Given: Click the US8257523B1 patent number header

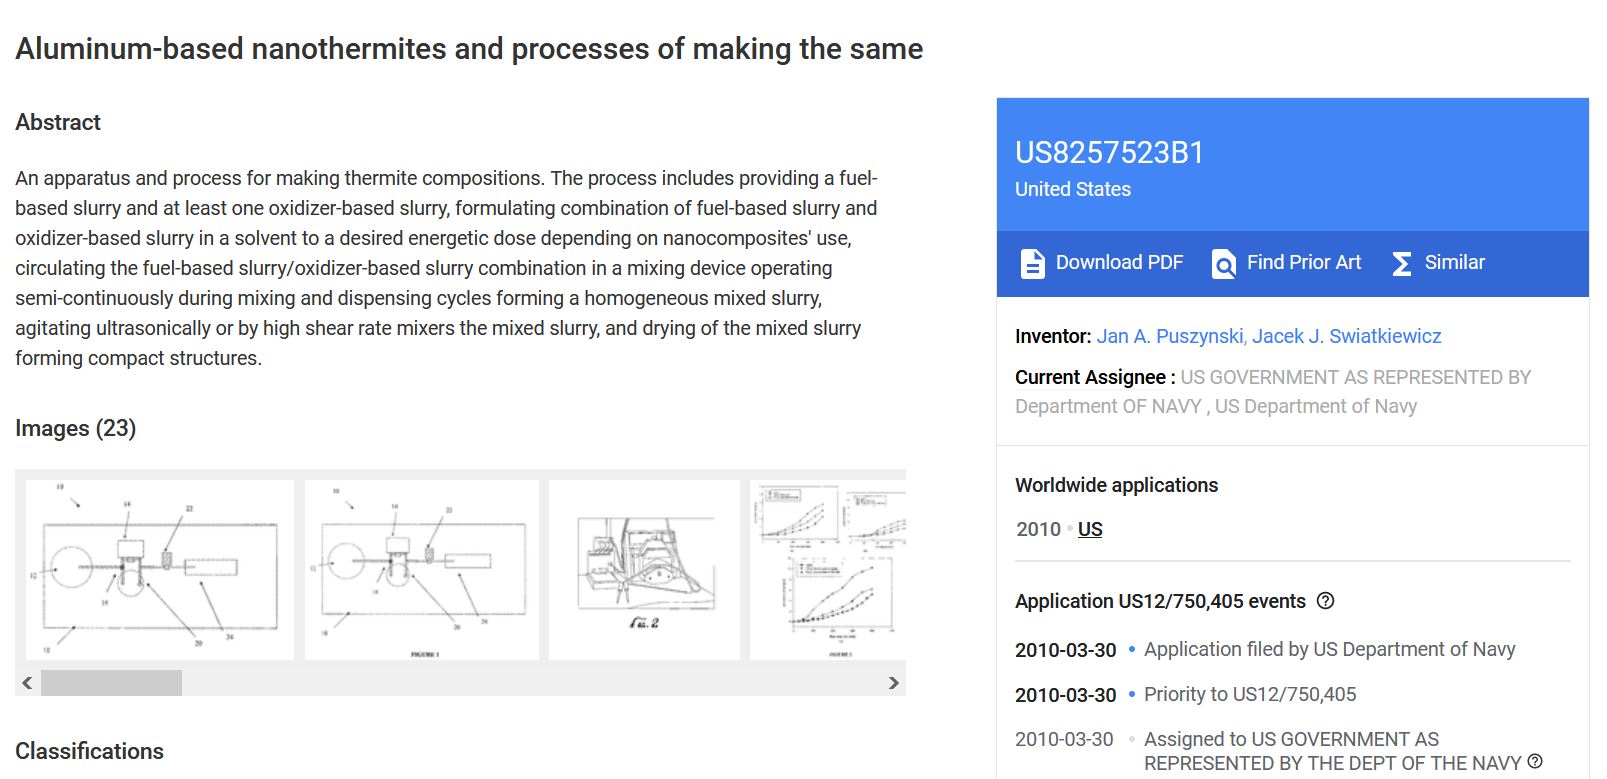Looking at the screenshot, I should click(x=1109, y=152).
